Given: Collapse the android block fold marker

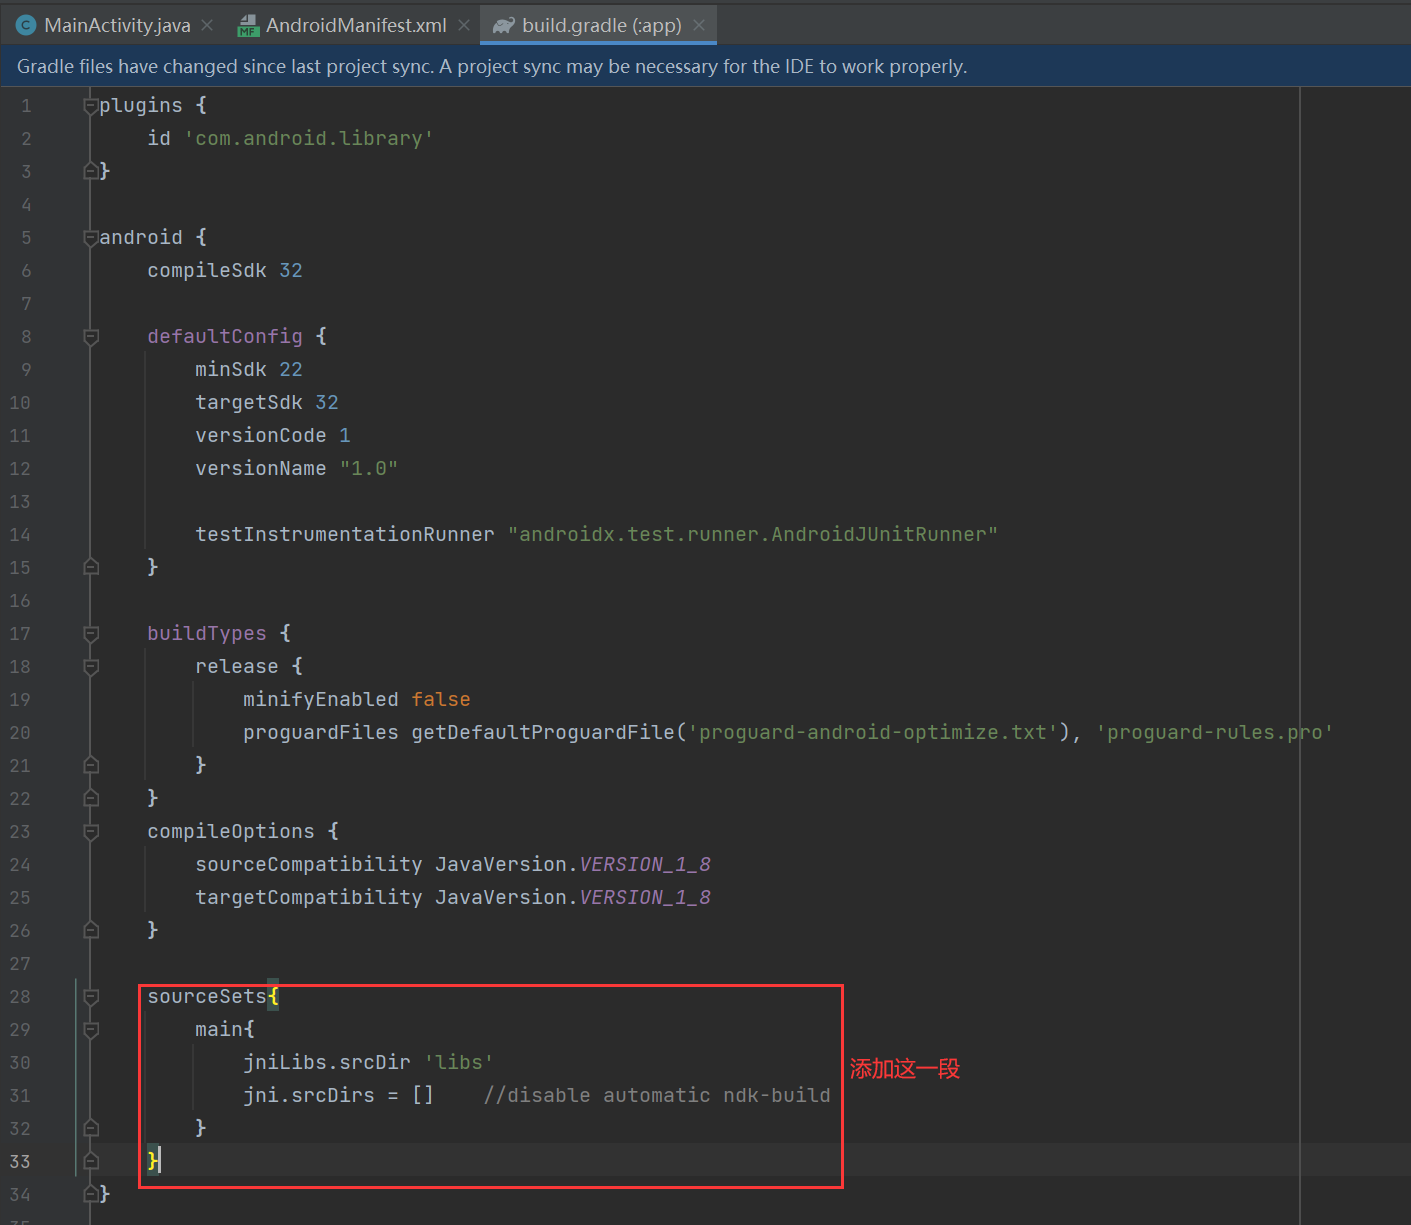Looking at the screenshot, I should [91, 237].
